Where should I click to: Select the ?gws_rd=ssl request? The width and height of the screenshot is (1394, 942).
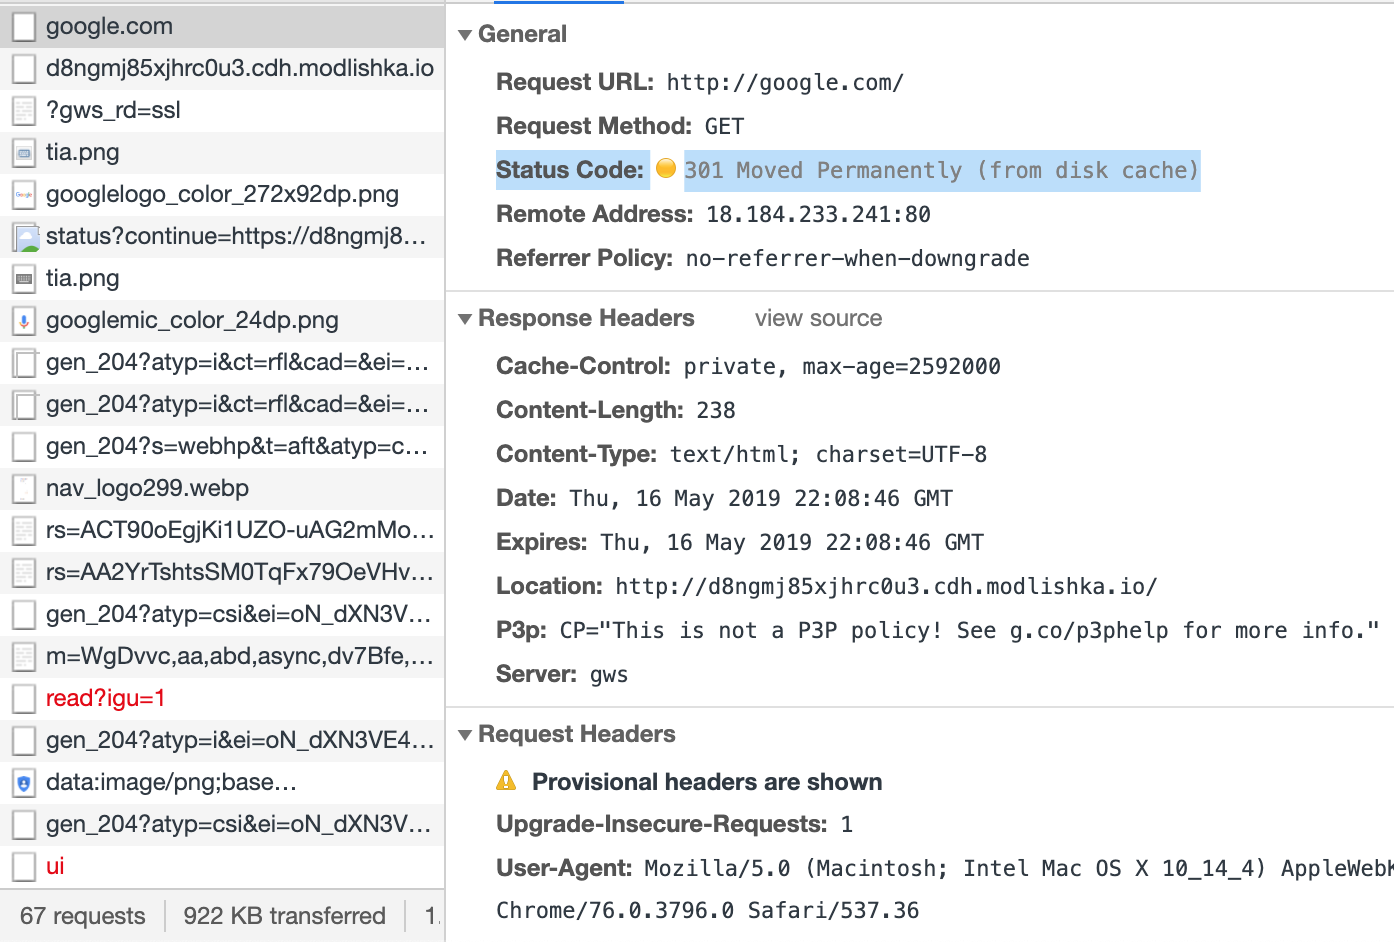coord(222,110)
